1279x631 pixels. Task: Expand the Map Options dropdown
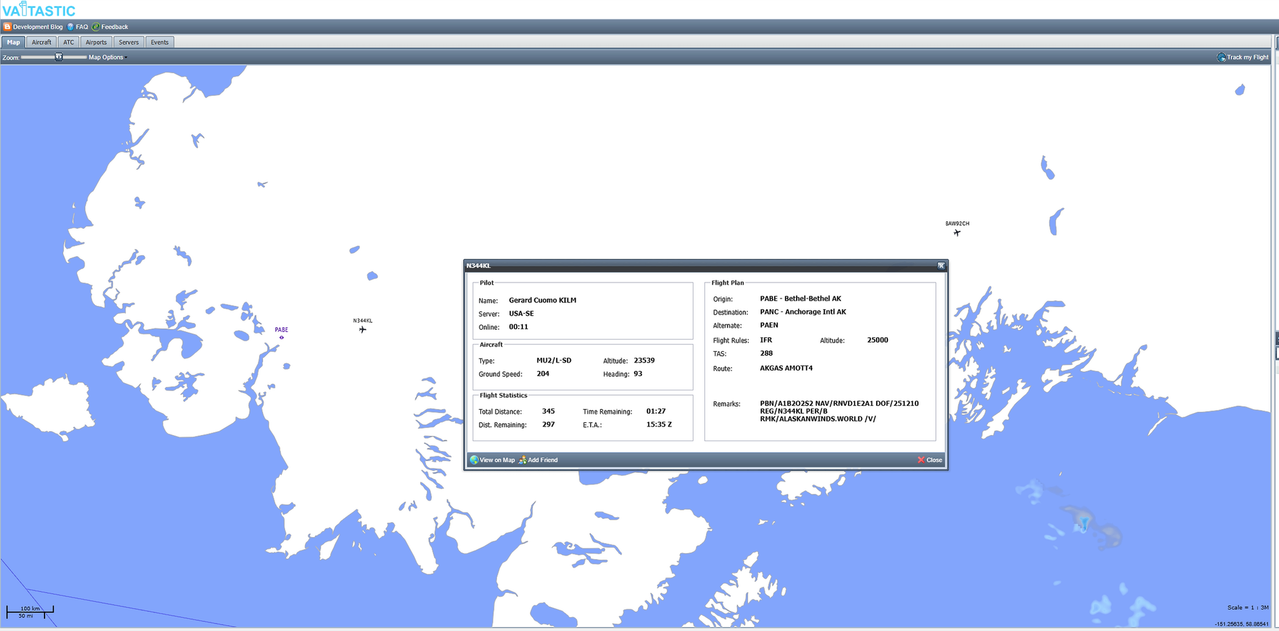pos(107,57)
